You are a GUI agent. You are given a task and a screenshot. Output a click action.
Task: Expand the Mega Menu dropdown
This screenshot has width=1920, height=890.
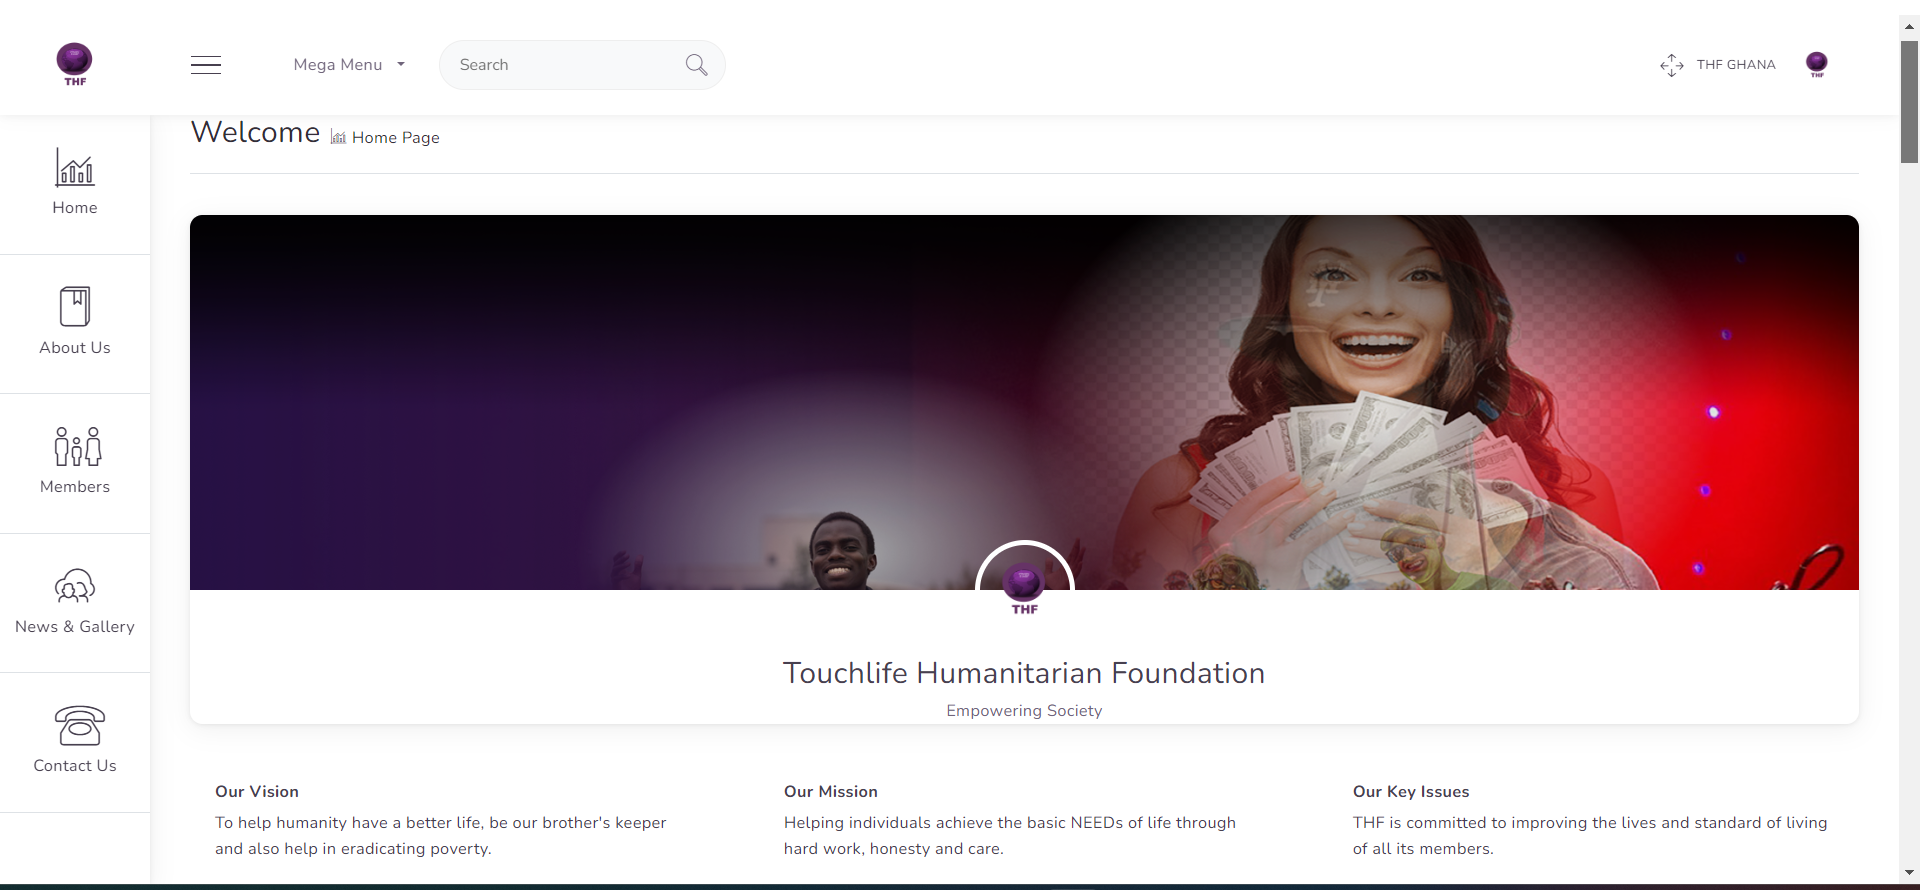349,65
